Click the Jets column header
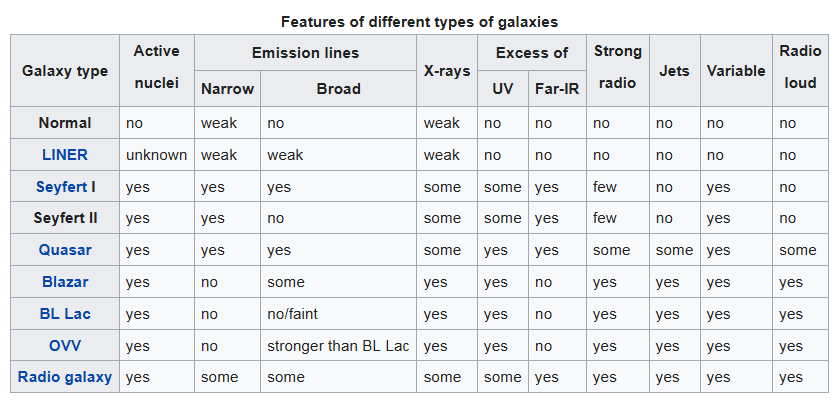The image size is (834, 403). [x=674, y=71]
